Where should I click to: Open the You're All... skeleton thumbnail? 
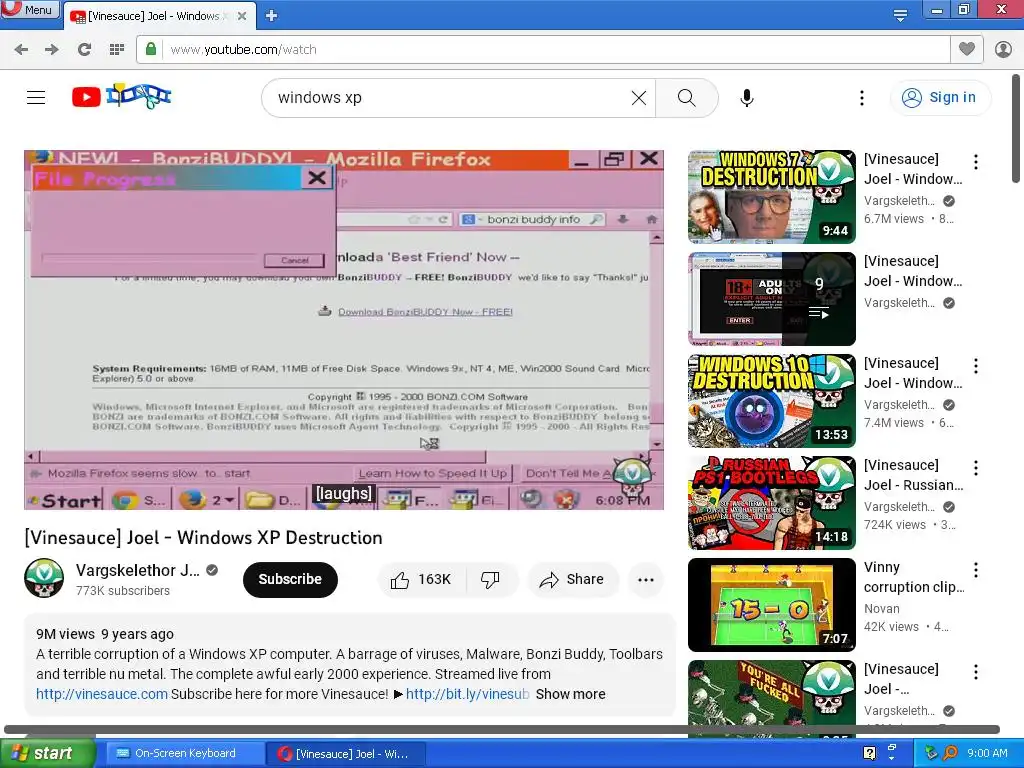coord(771,698)
